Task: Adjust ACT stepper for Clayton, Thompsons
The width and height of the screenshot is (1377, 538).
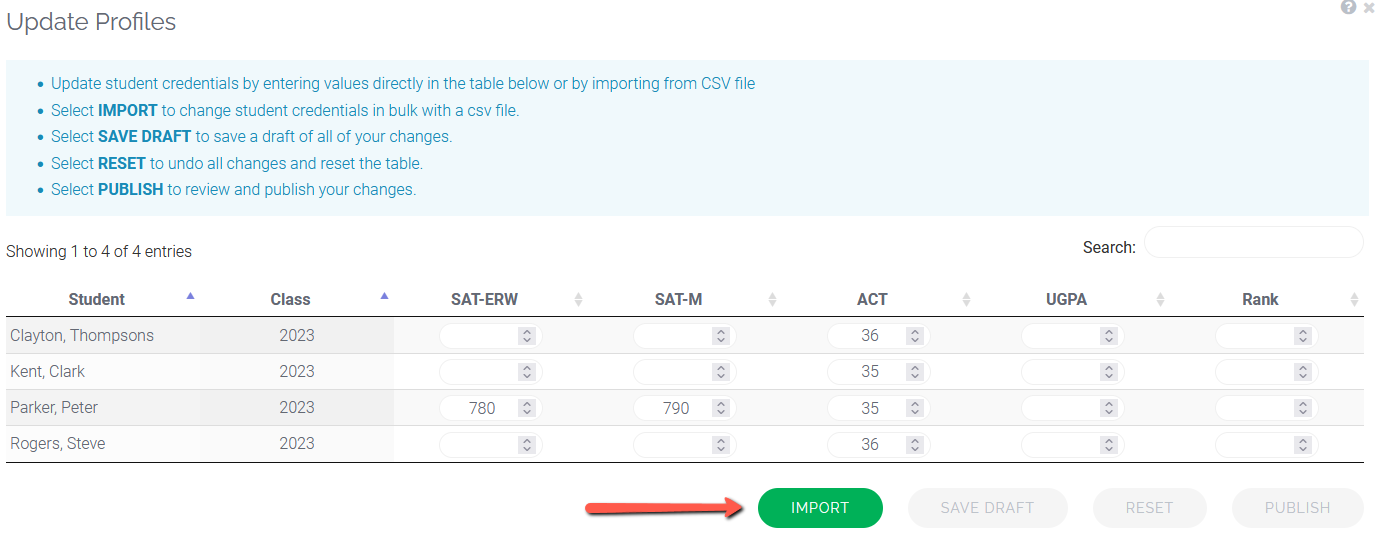Action: pyautogui.click(x=915, y=336)
